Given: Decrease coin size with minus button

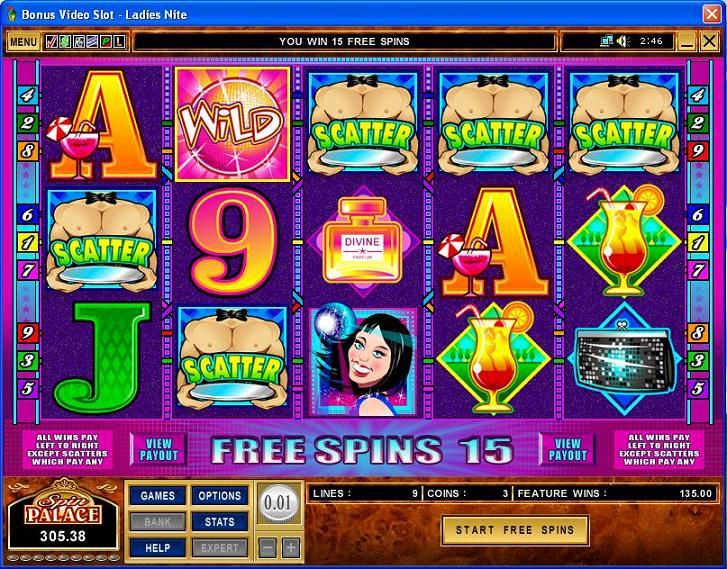Looking at the screenshot, I should coord(267,548).
